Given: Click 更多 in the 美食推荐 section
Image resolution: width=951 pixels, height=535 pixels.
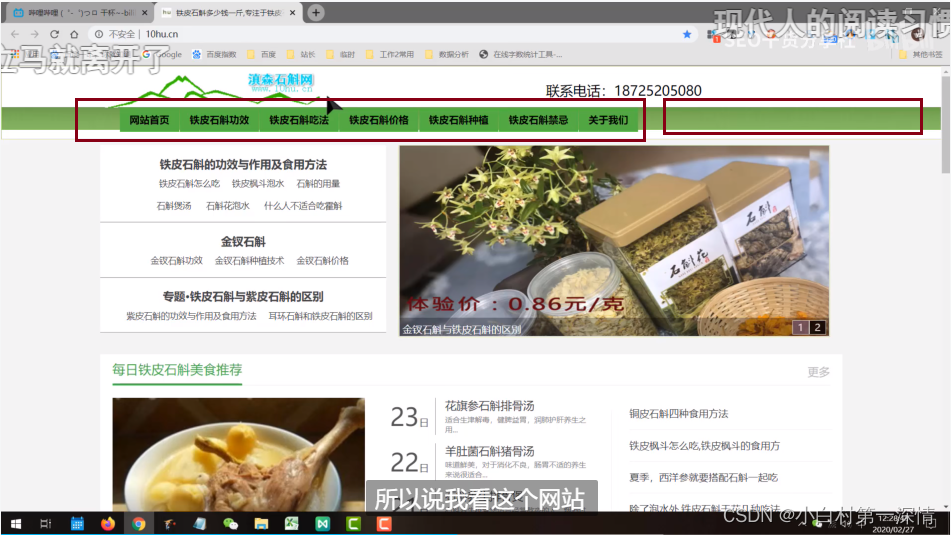Looking at the screenshot, I should [818, 372].
